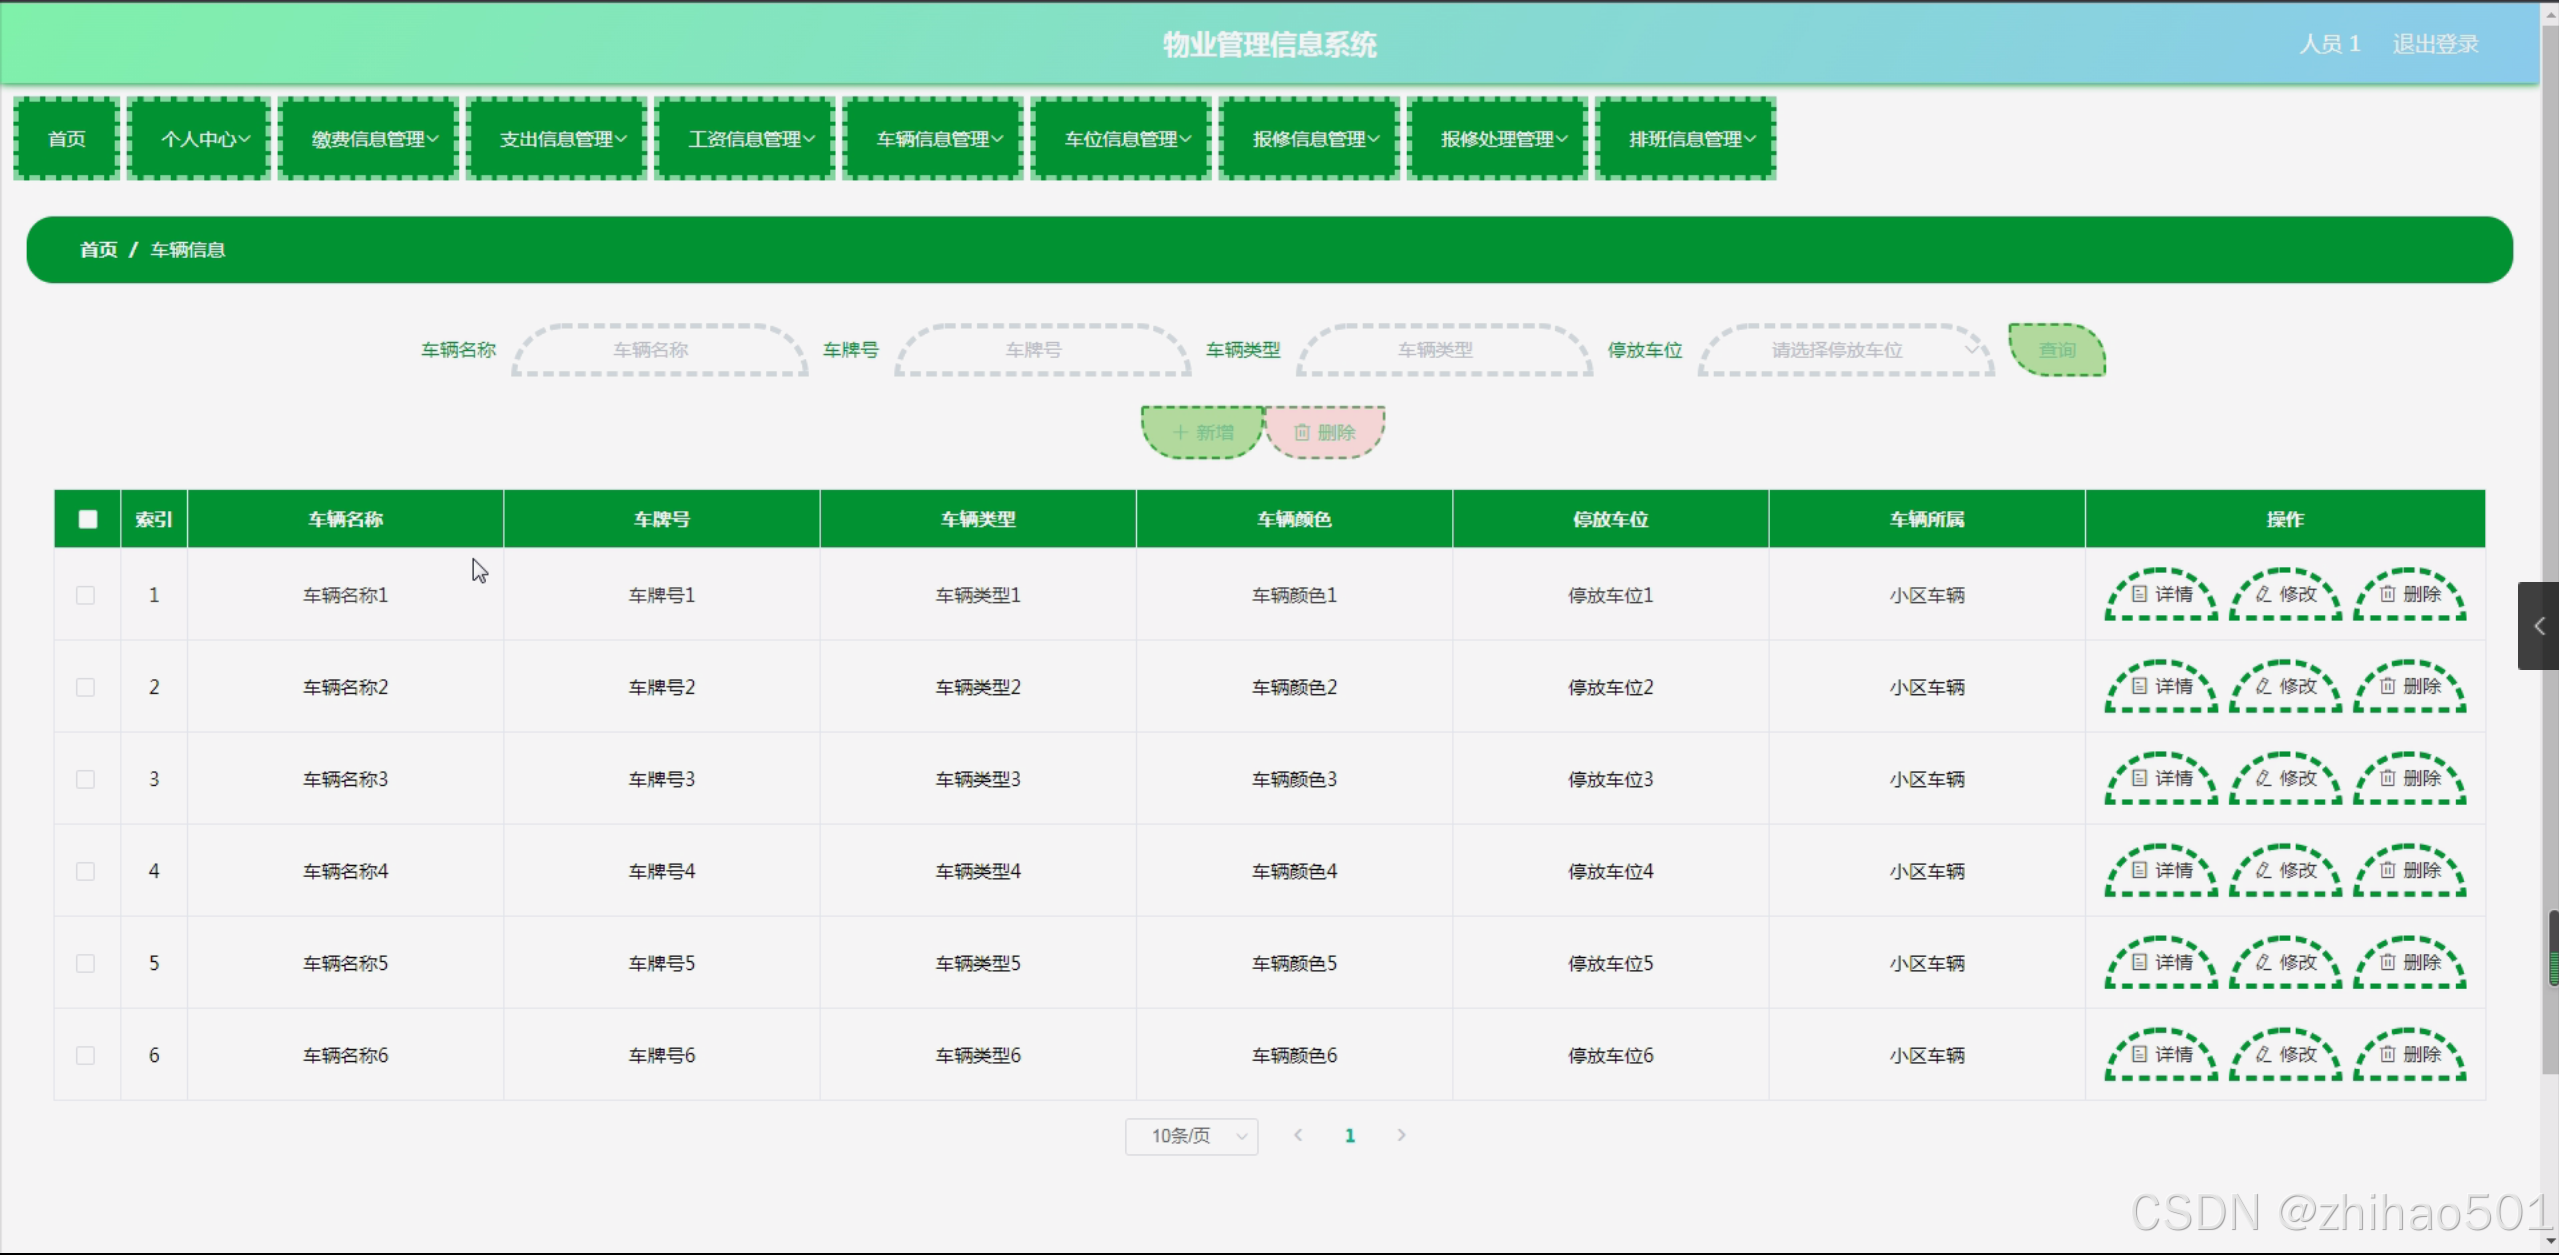2559x1255 pixels.
Task: Check the checkbox for row 4
Action: [86, 871]
